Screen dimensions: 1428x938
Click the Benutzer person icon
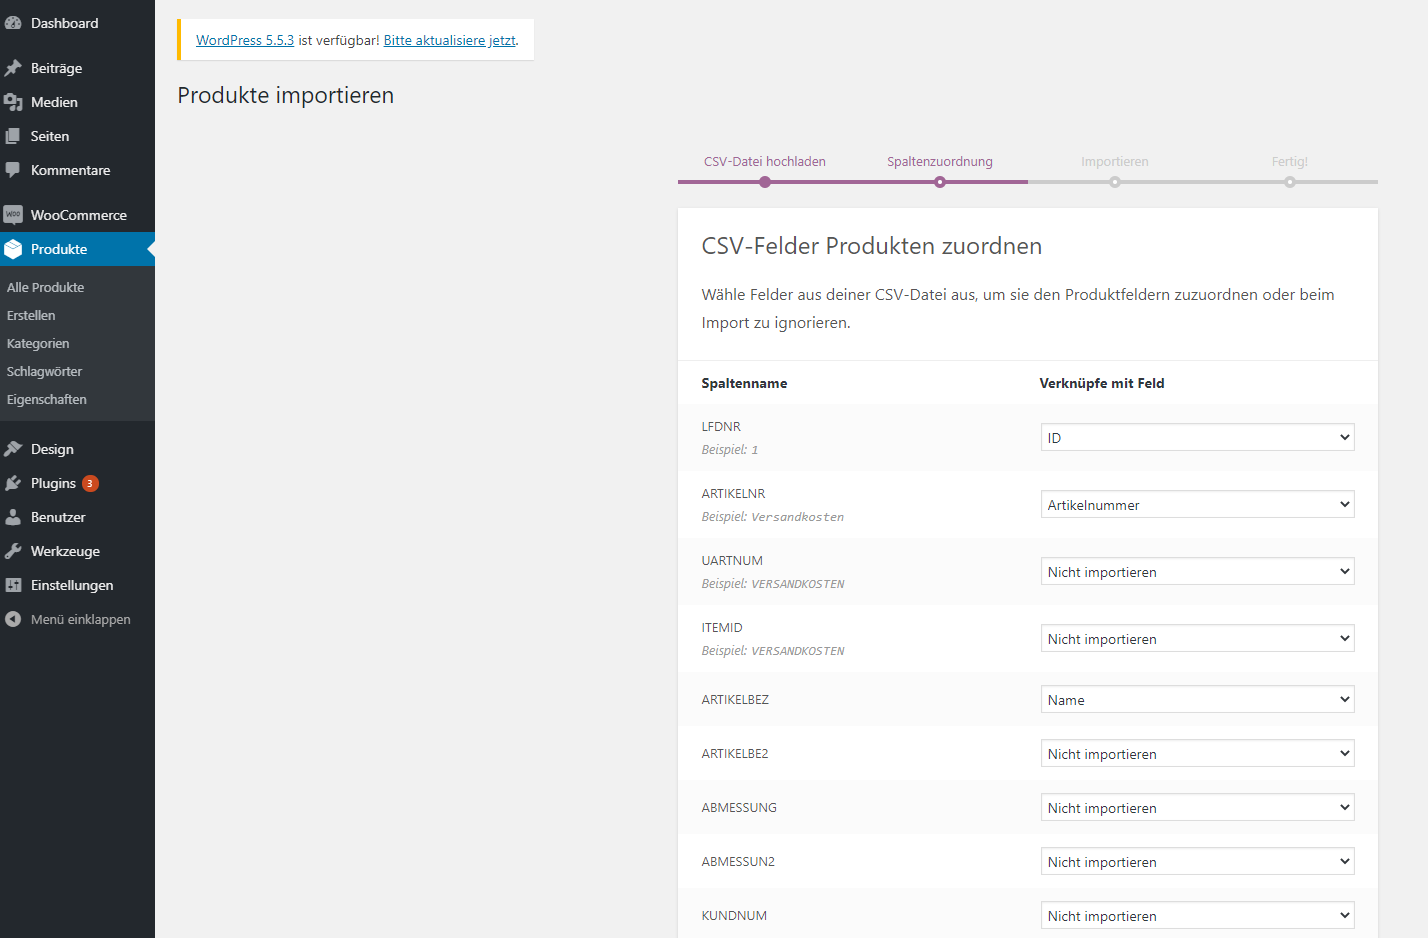coord(13,517)
